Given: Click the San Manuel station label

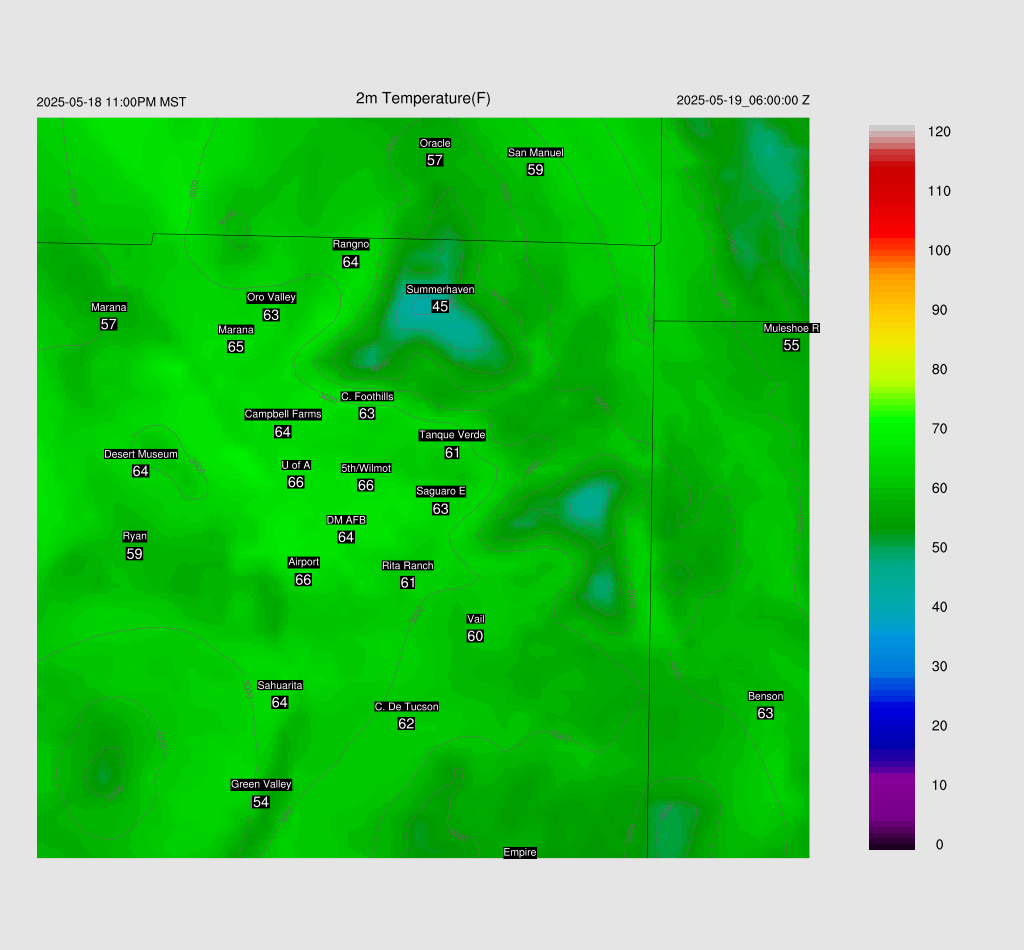Looking at the screenshot, I should (536, 153).
